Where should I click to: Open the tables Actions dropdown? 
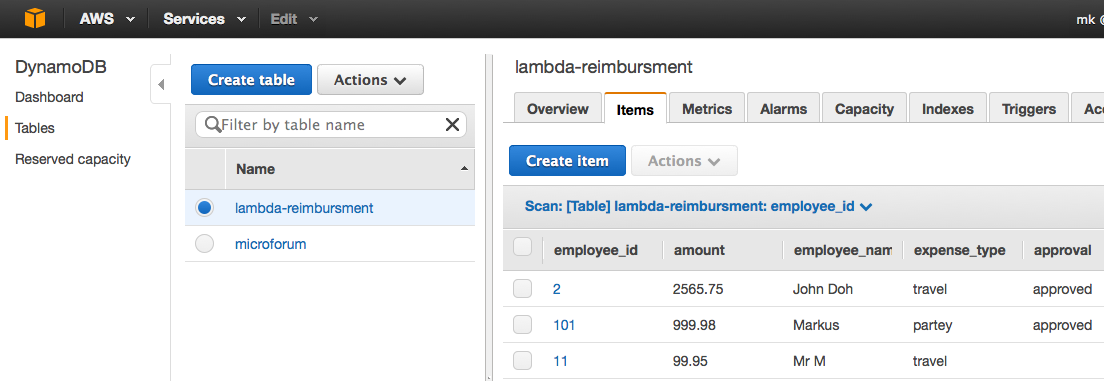[370, 80]
